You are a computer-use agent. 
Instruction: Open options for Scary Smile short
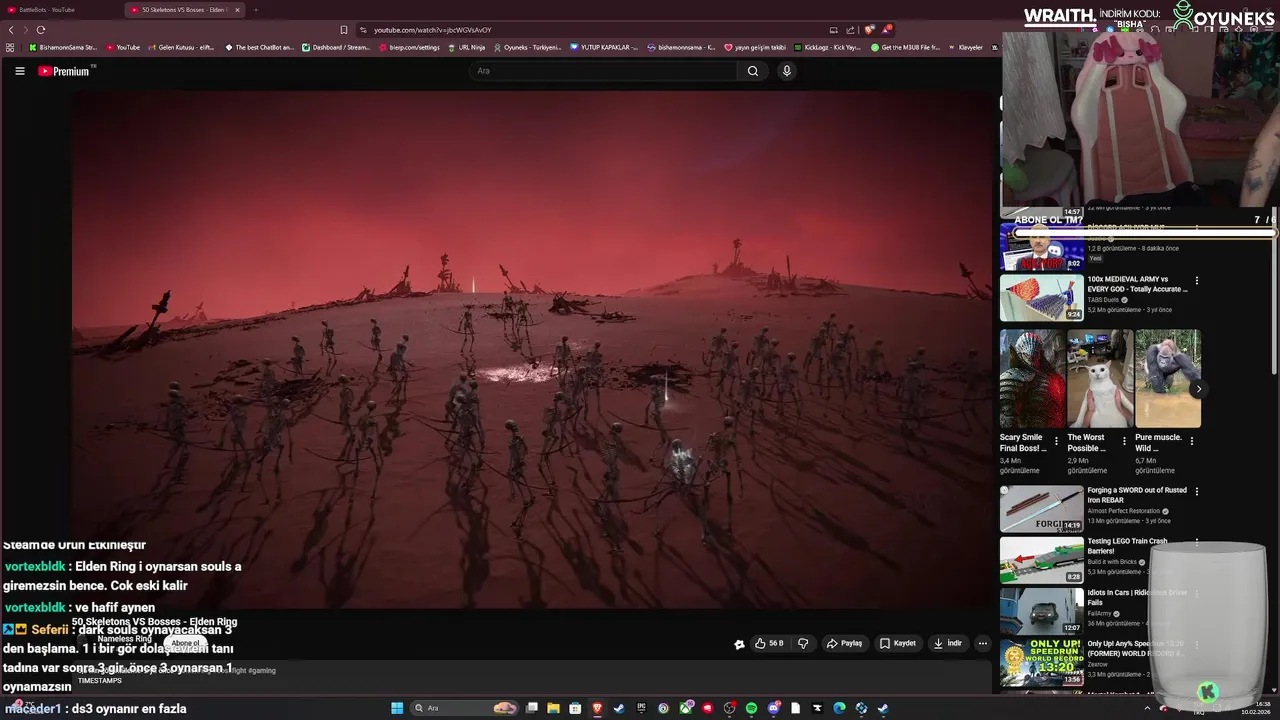click(x=1056, y=441)
